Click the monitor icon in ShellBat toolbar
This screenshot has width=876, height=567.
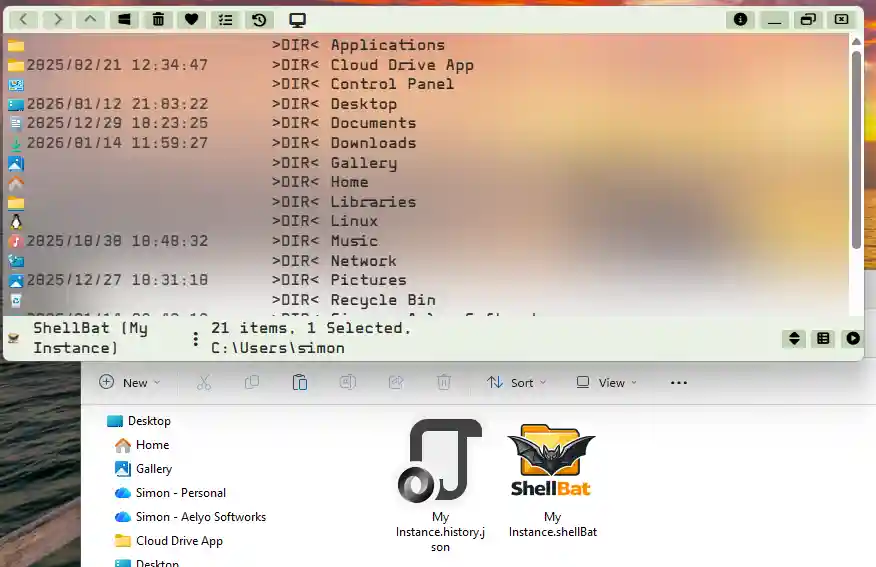pyautogui.click(x=297, y=19)
